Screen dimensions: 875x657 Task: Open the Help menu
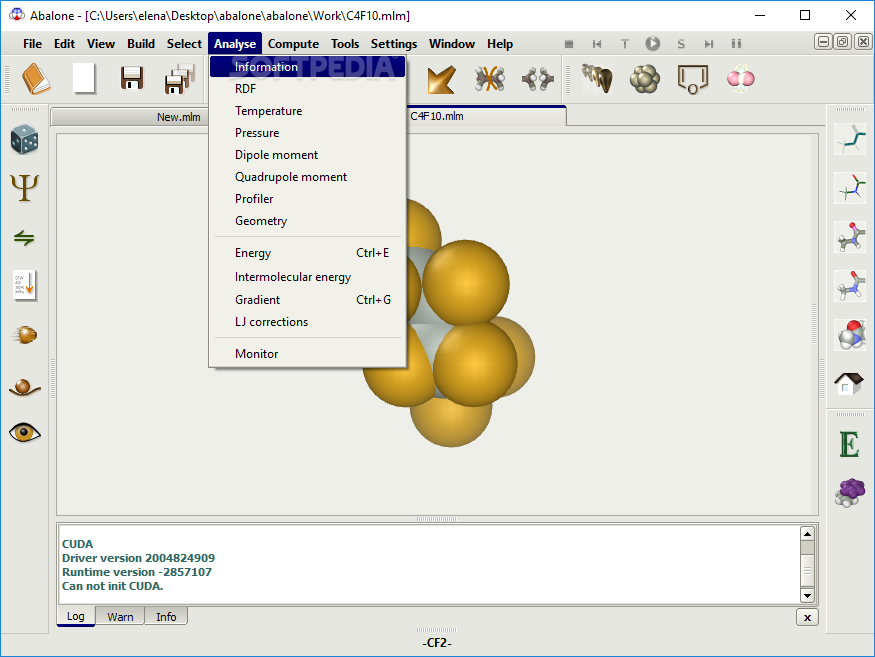point(499,44)
